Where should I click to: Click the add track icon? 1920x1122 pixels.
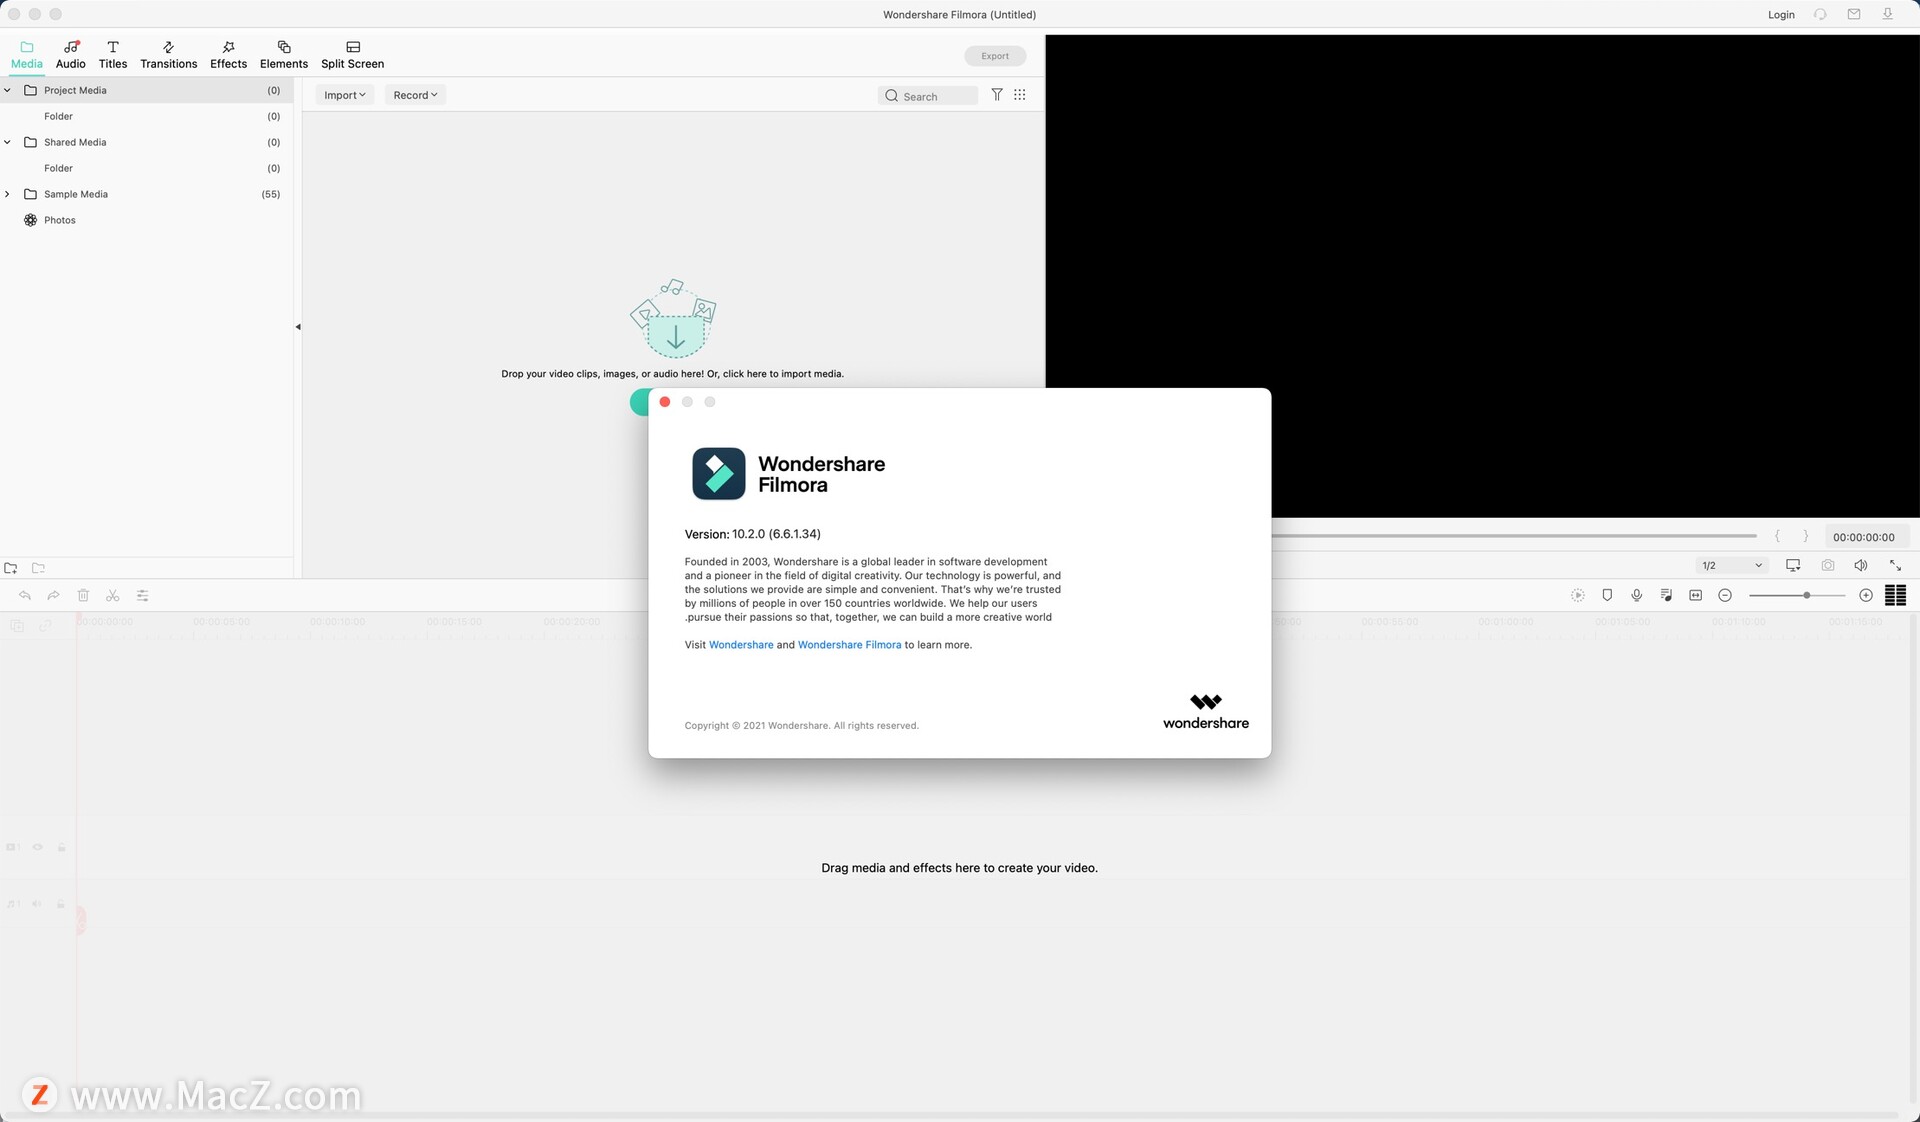17,626
